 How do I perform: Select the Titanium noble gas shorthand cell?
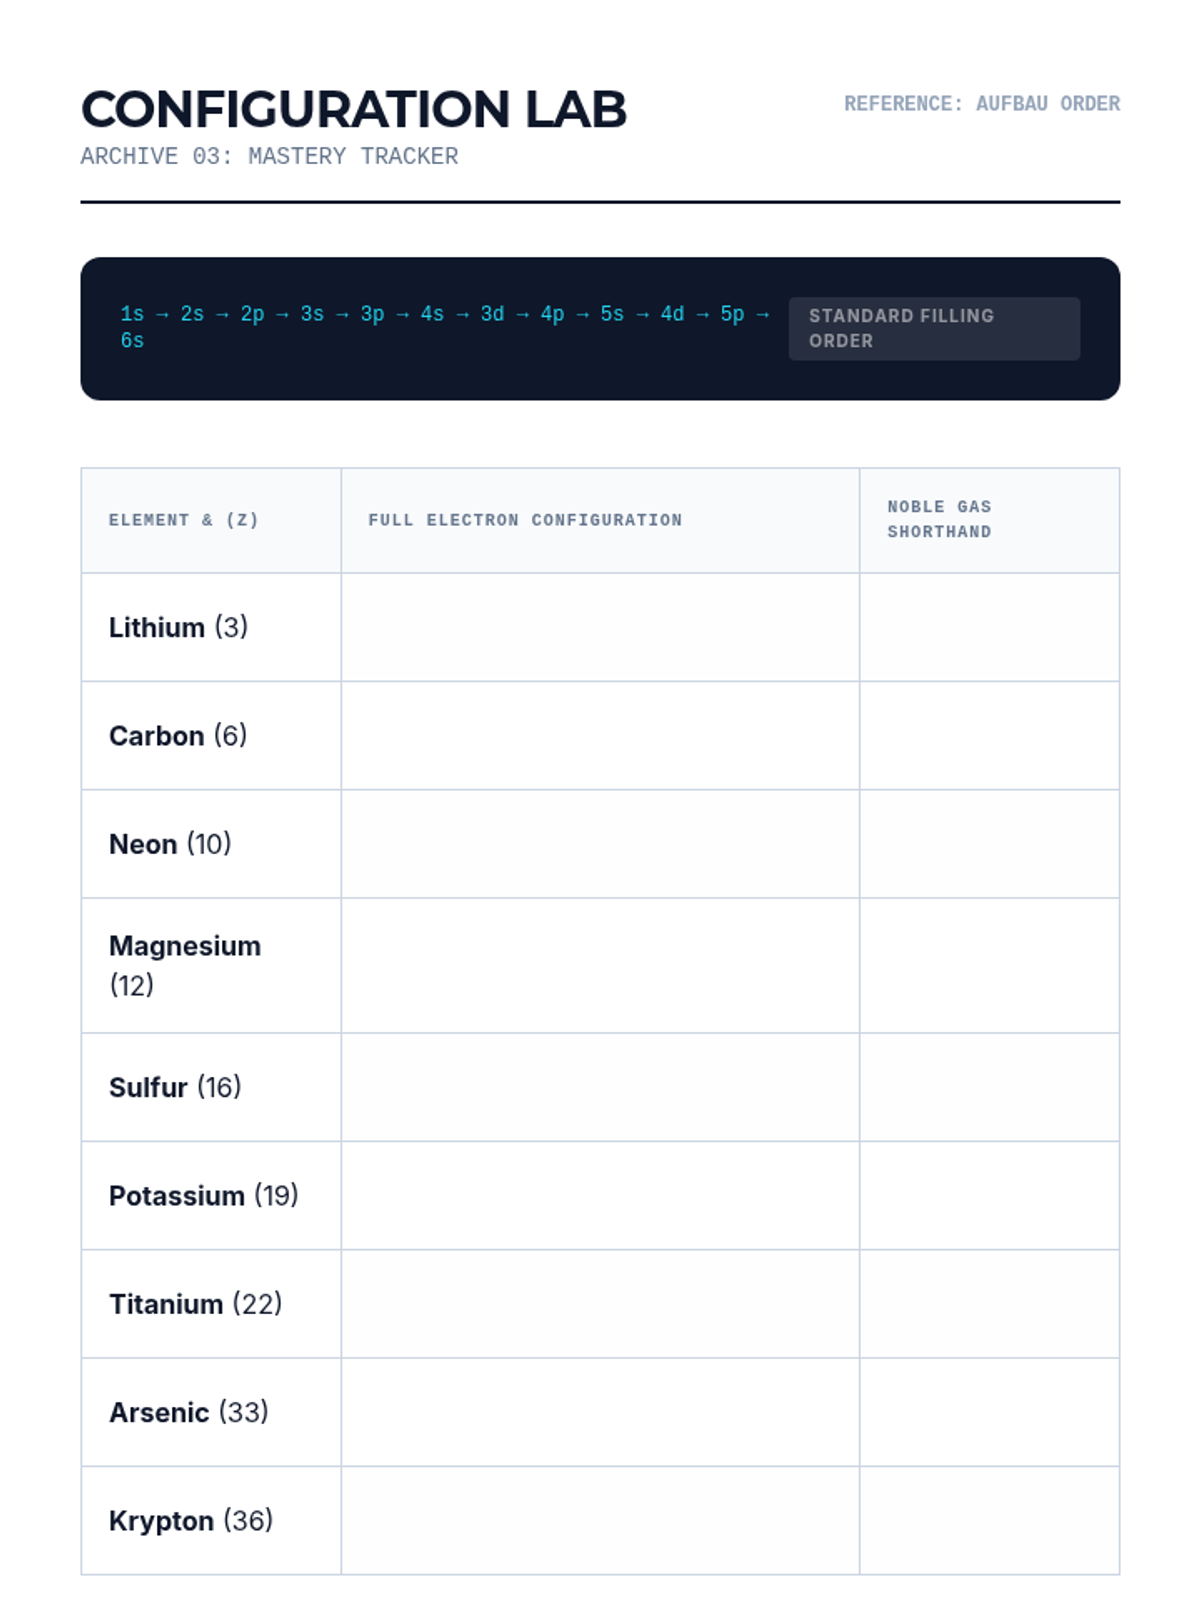(x=989, y=1304)
